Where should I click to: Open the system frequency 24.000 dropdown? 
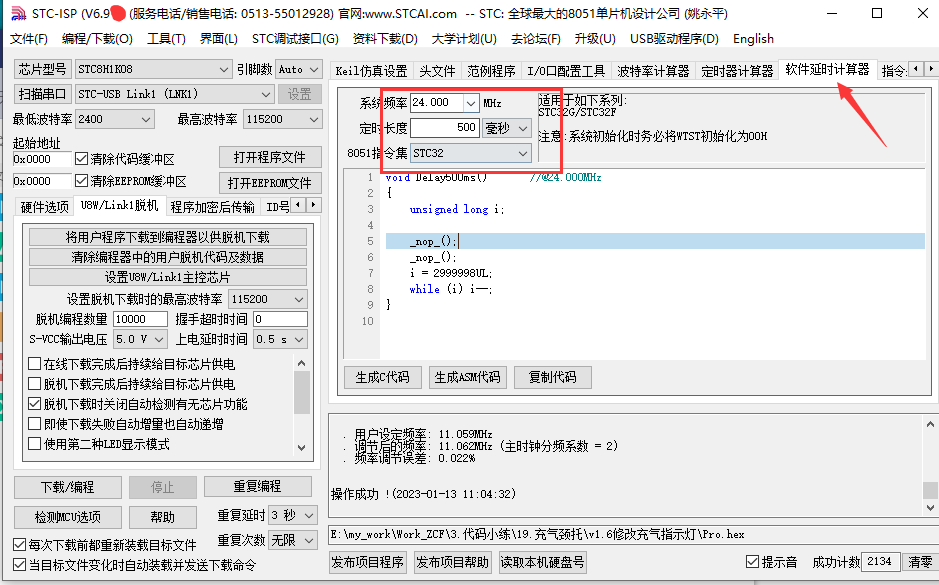(x=471, y=103)
